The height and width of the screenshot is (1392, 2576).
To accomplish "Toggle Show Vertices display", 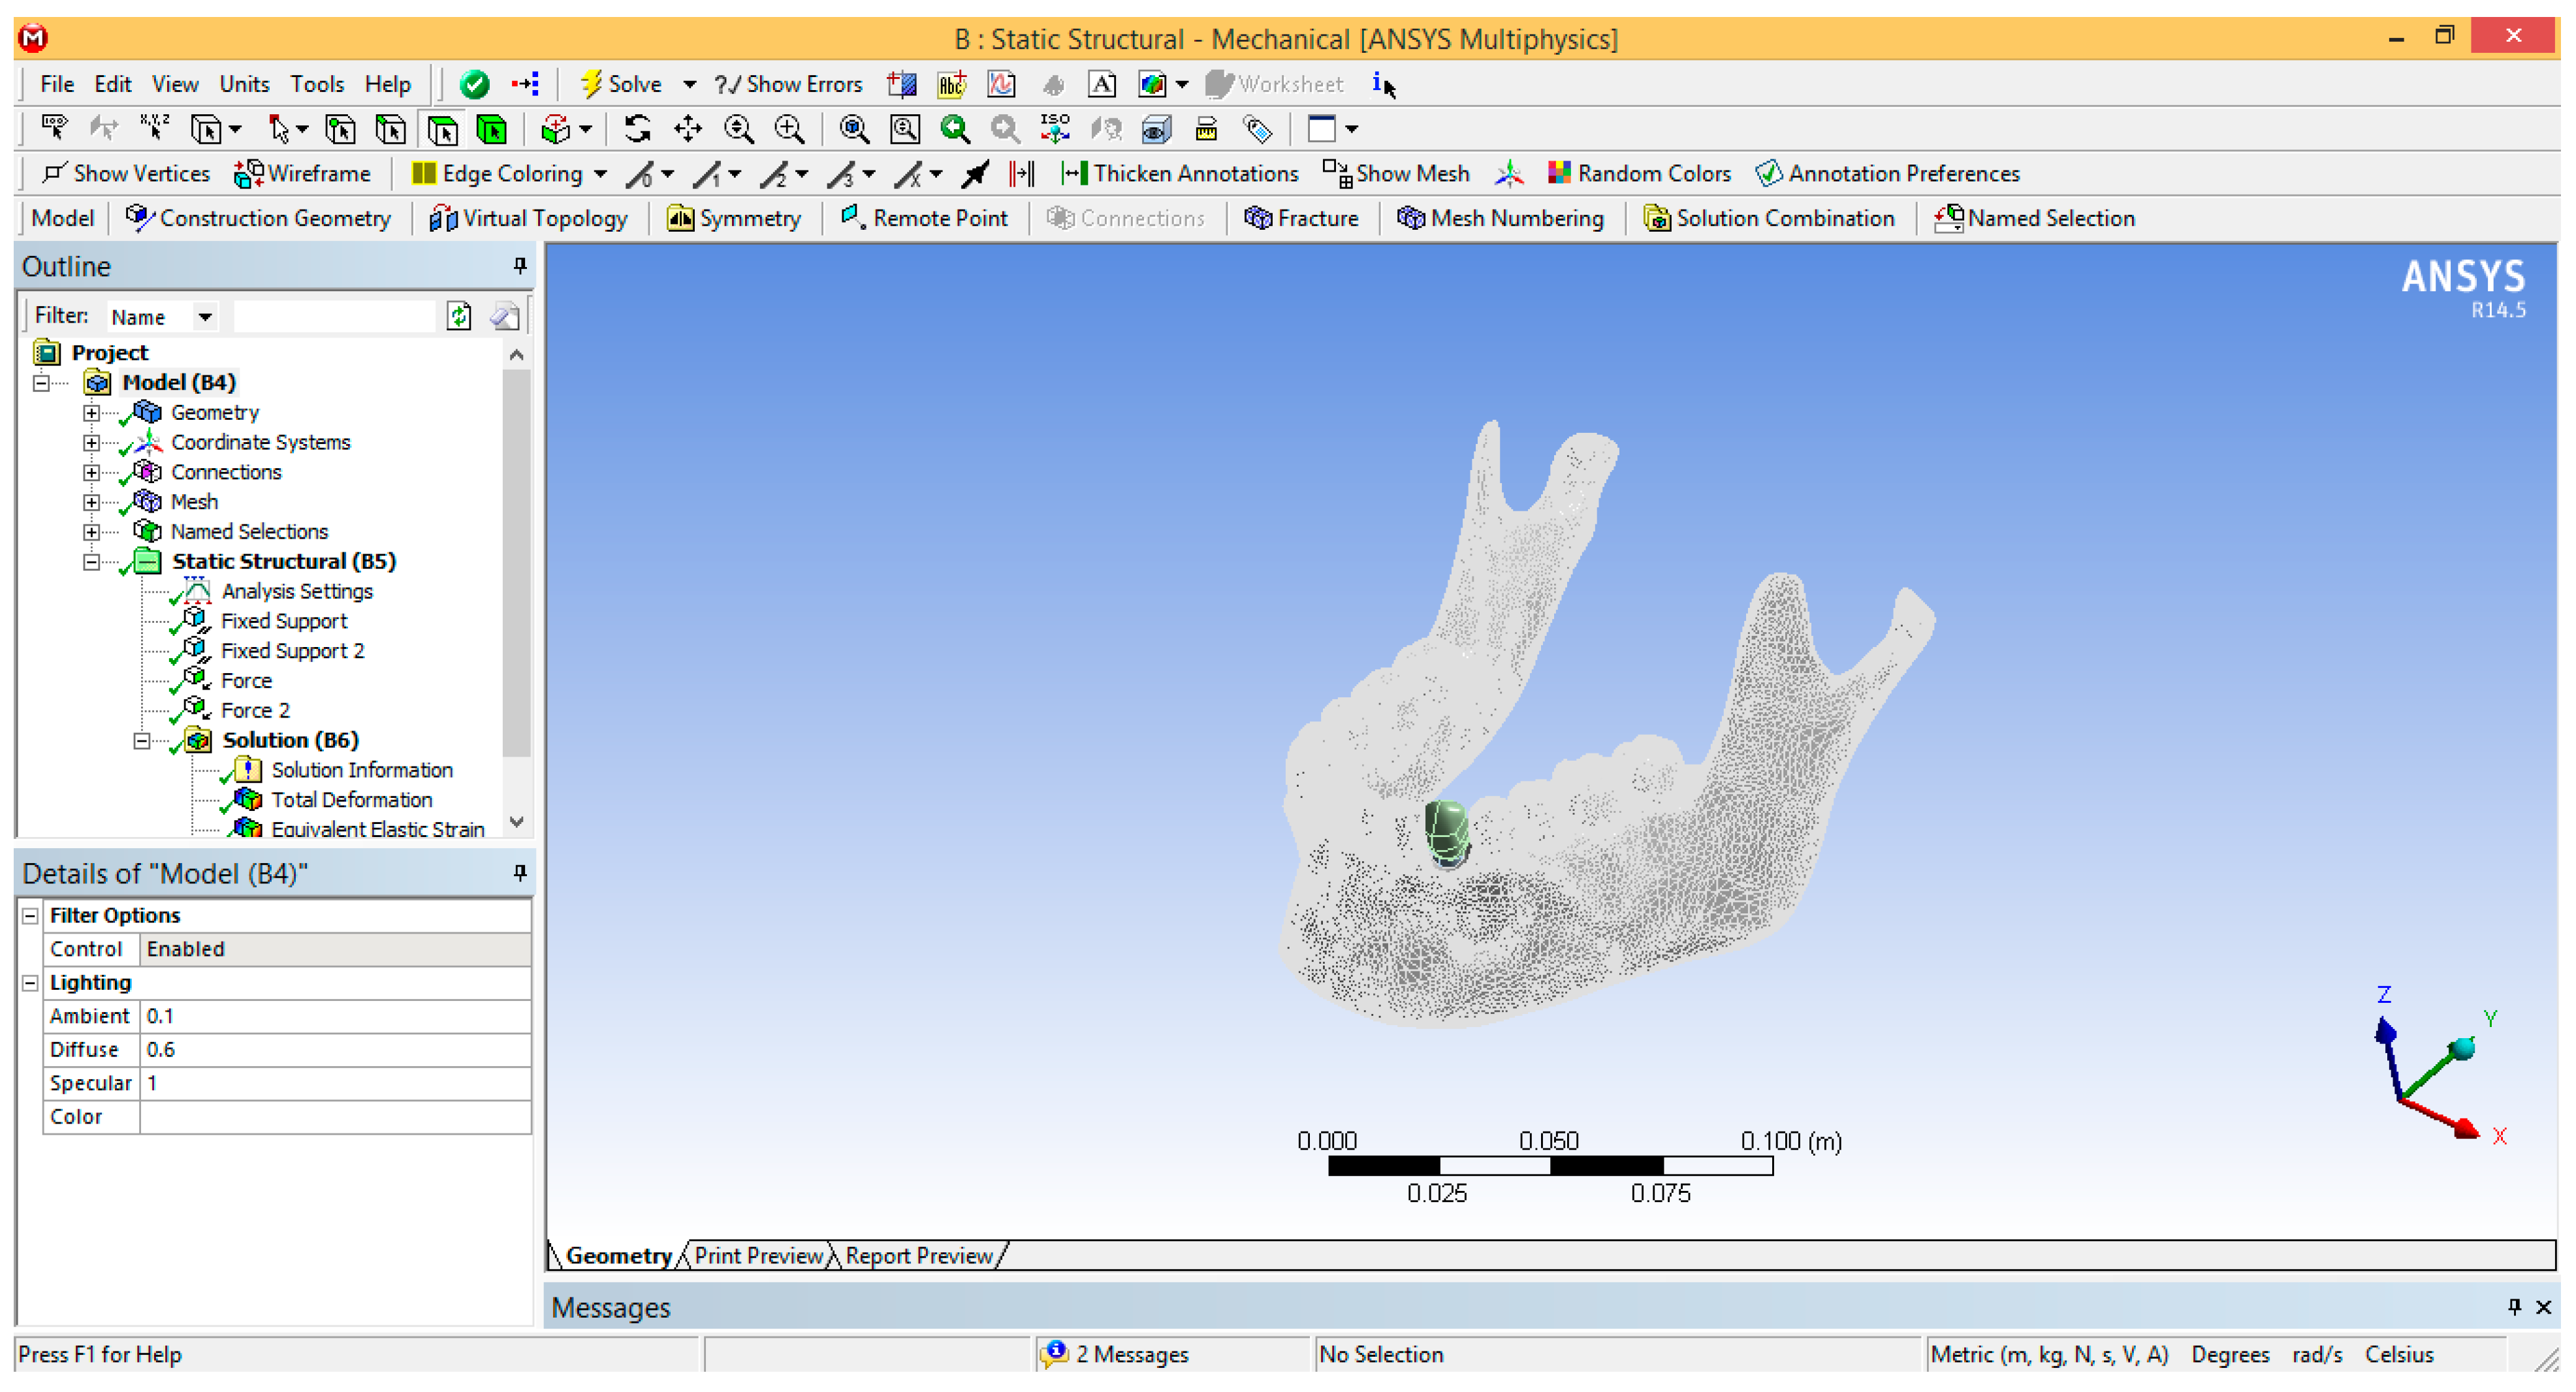I will click(126, 174).
